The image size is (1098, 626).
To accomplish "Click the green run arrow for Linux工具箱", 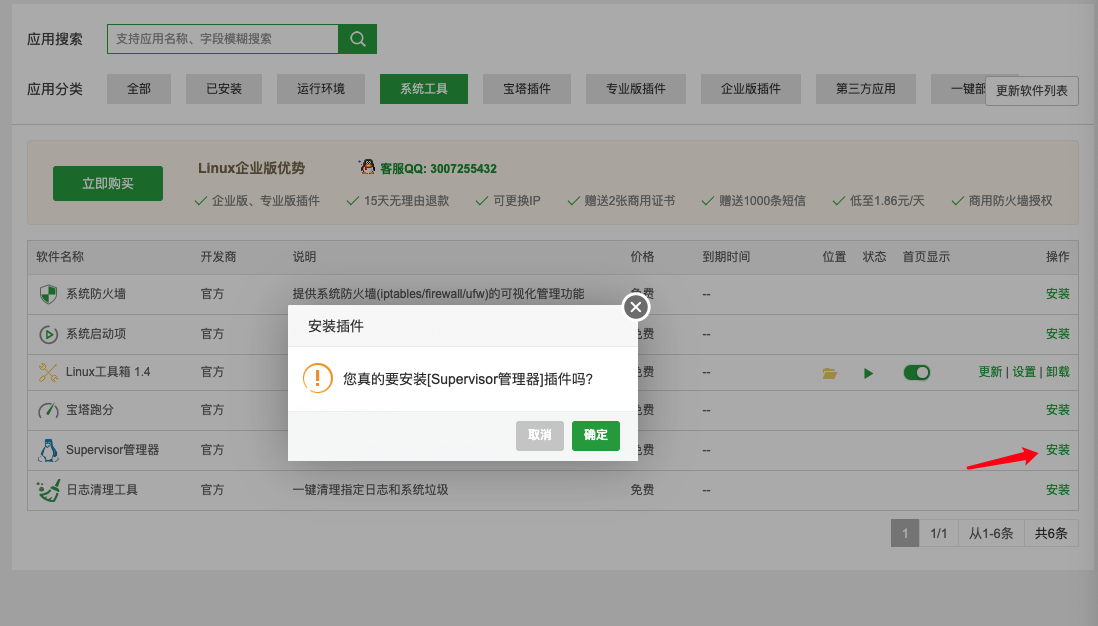I will click(868, 372).
